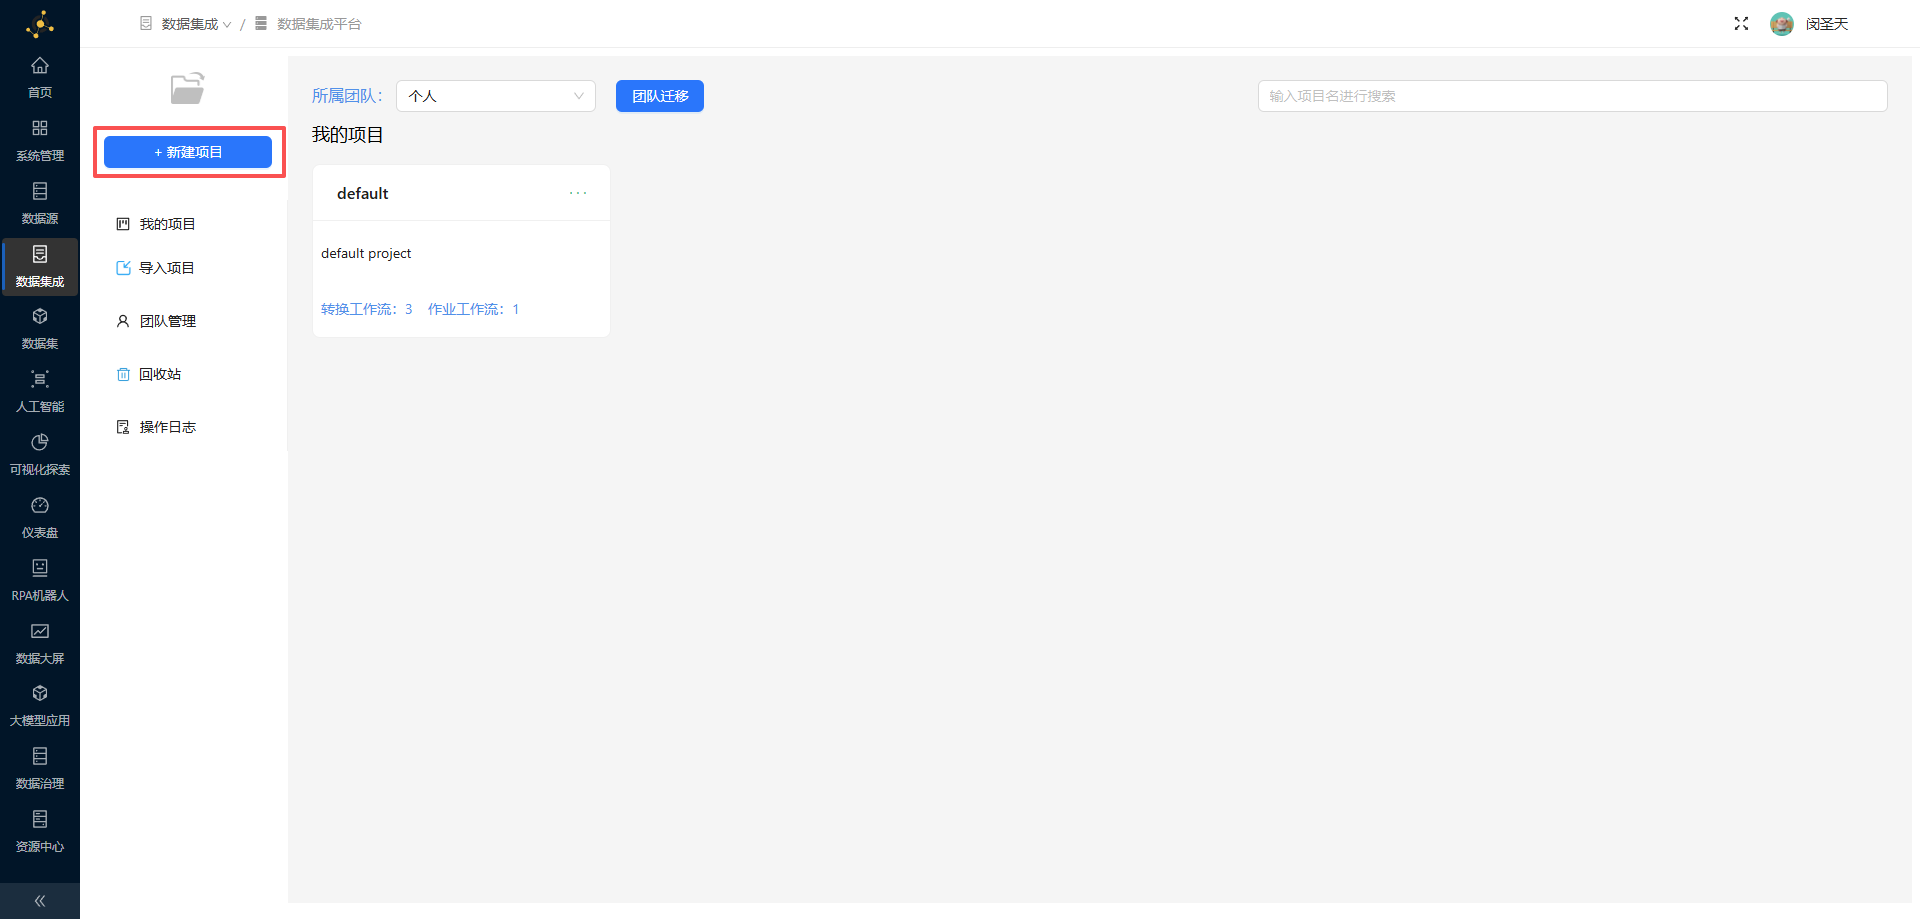Open the 首页 home icon in sidebar
Screen dimensions: 1920x919
40,67
